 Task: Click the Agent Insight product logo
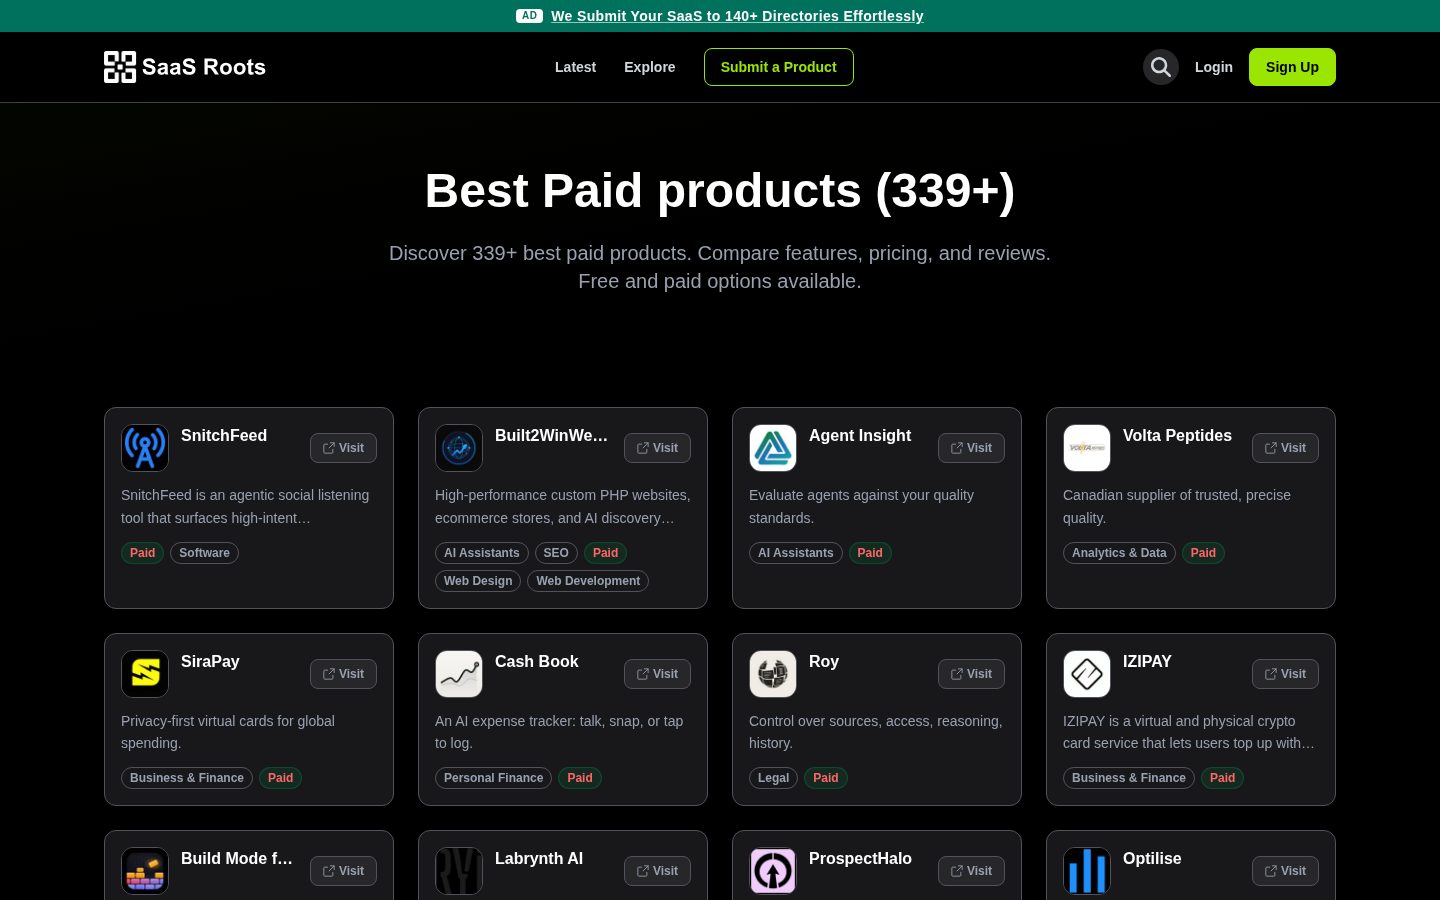[773, 448]
